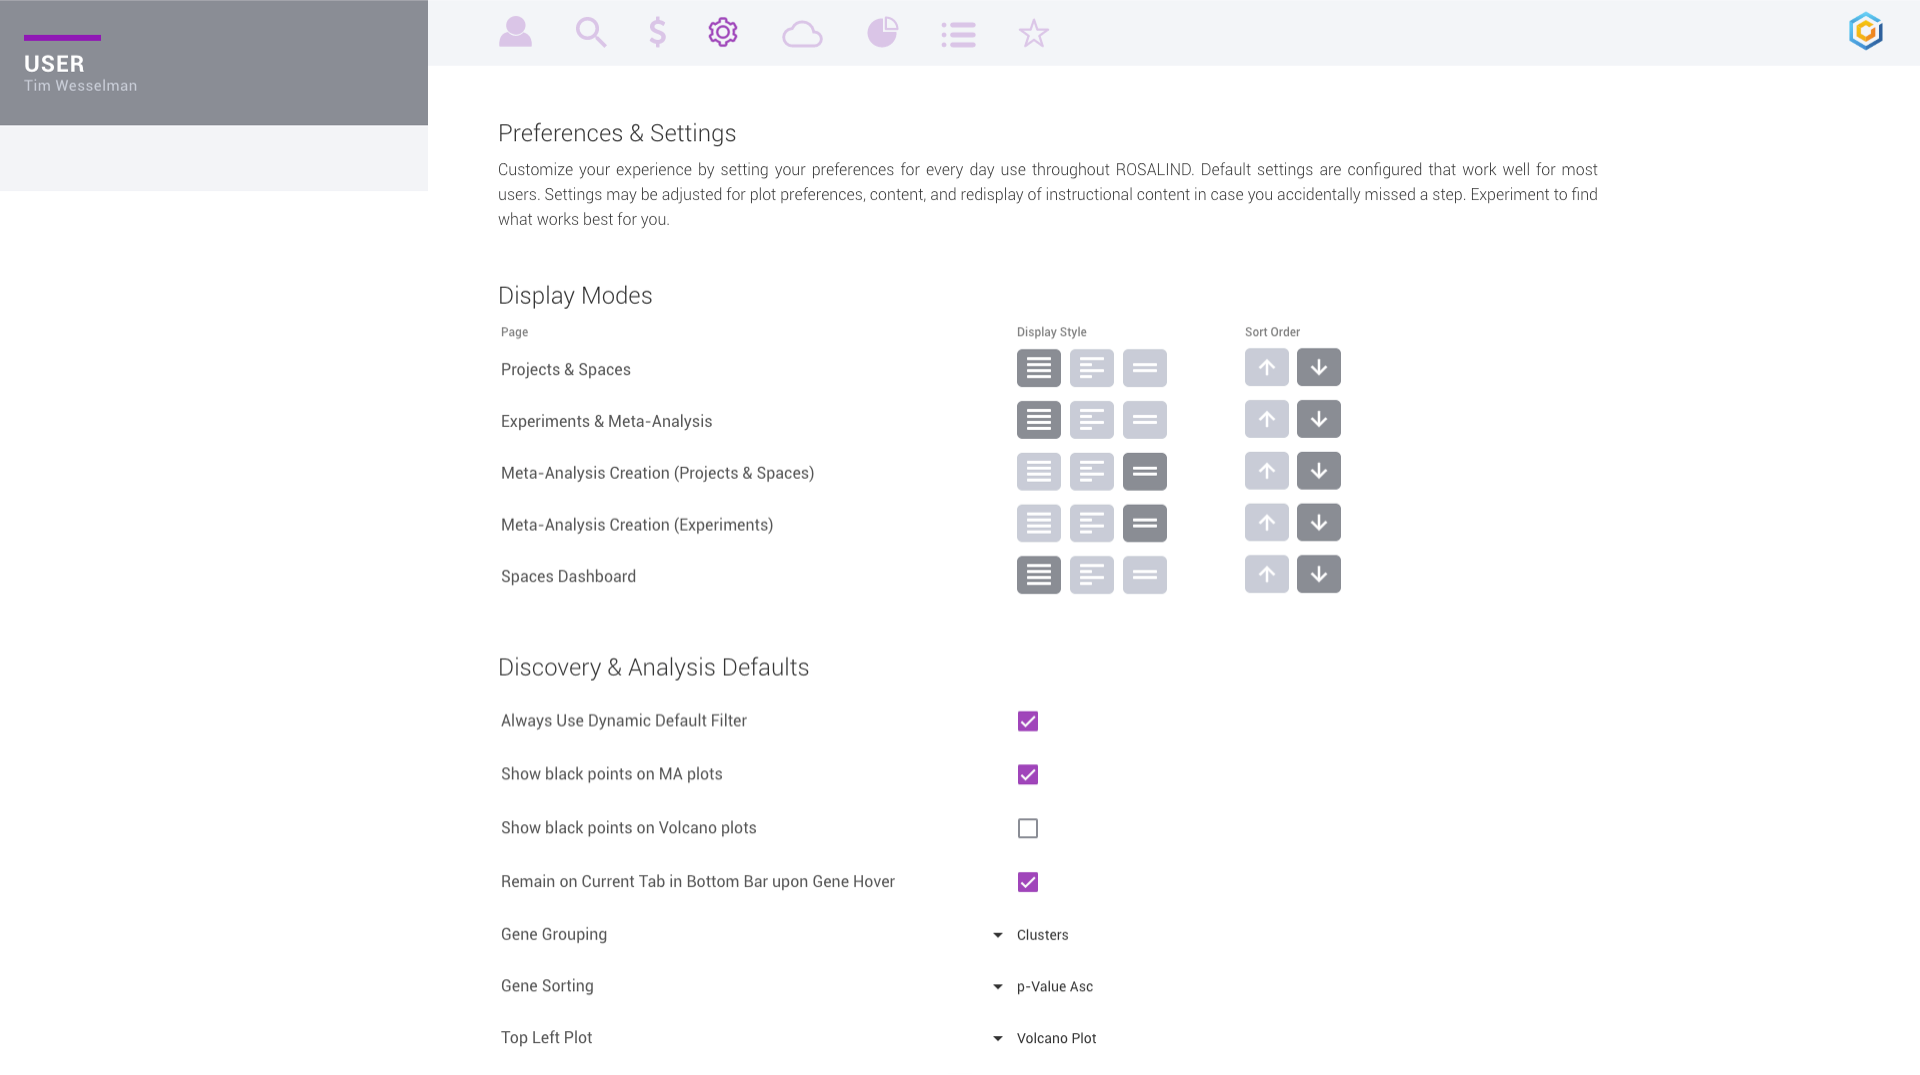1920x1075 pixels.
Task: Sort Projects & Spaces descending with down arrow
Action: coord(1319,367)
